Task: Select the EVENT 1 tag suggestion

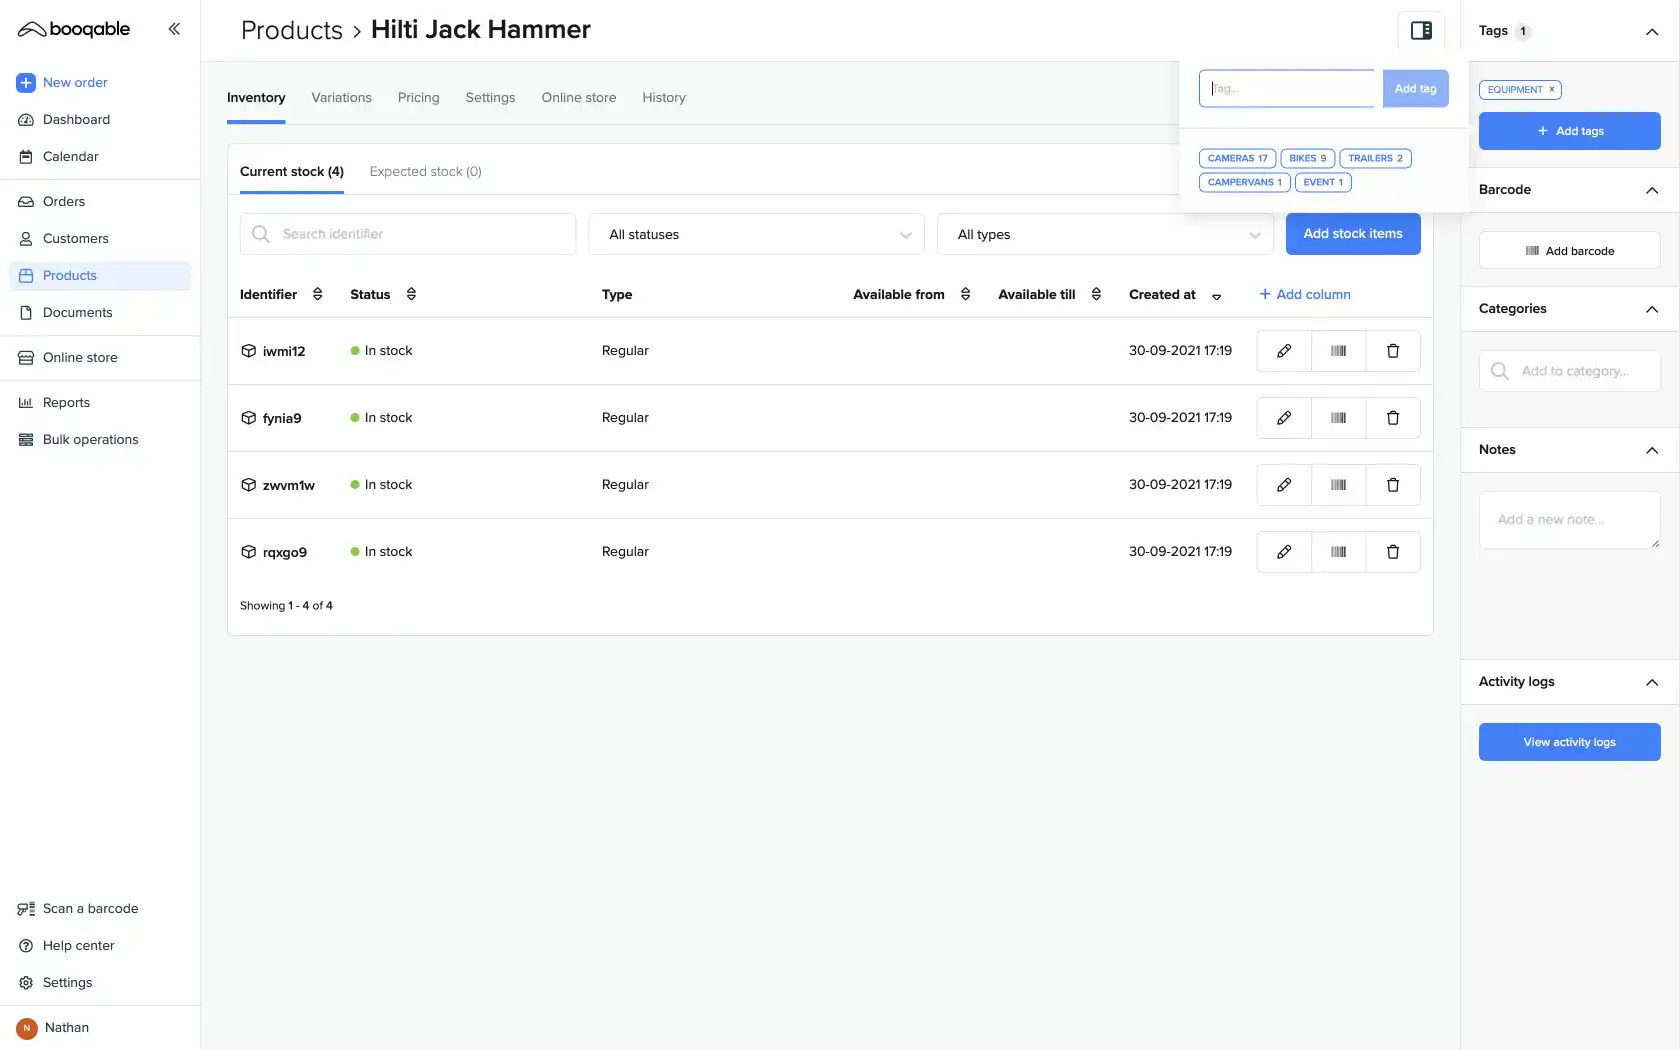Action: pyautogui.click(x=1323, y=182)
